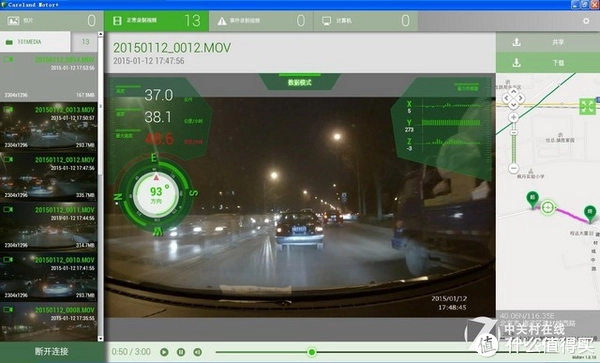Pause the video with the pause icon
600x363 pixels.
(181, 352)
